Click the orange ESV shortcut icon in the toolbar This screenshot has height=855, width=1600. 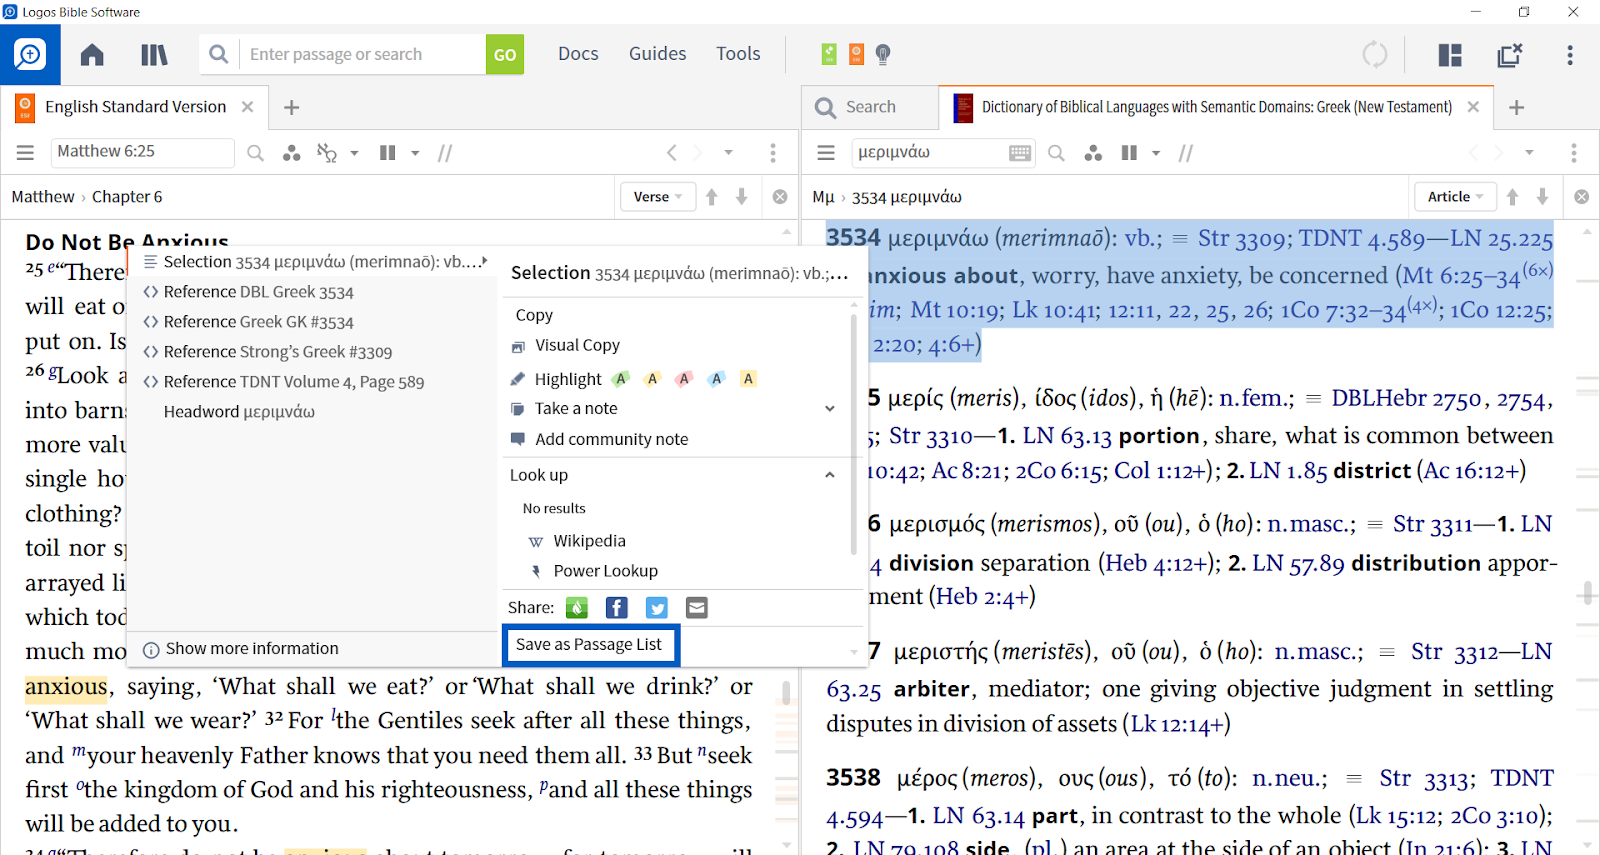[856, 54]
